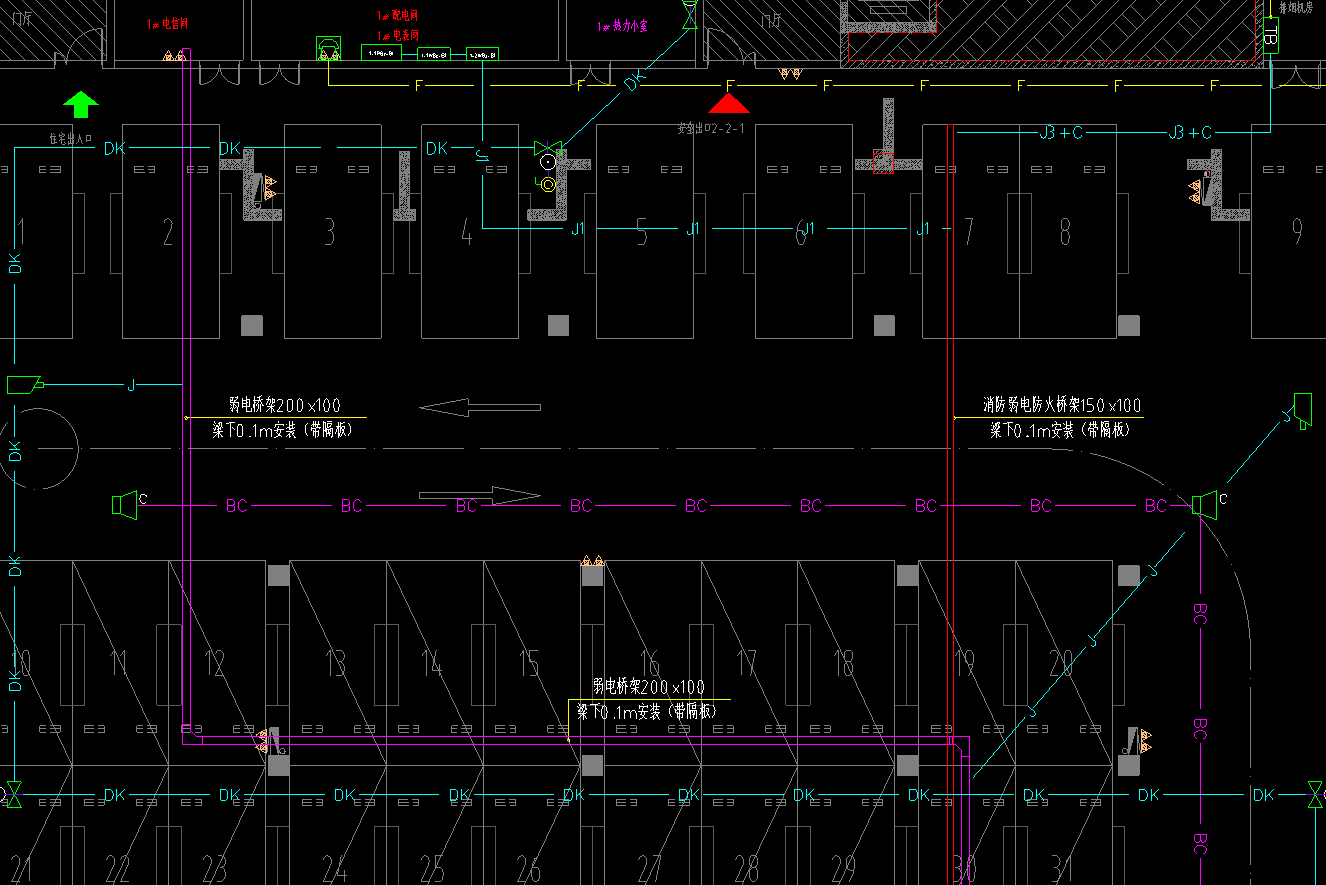Select 弱电桥架200×100 annotation beside left-pointing arrow

[285, 405]
